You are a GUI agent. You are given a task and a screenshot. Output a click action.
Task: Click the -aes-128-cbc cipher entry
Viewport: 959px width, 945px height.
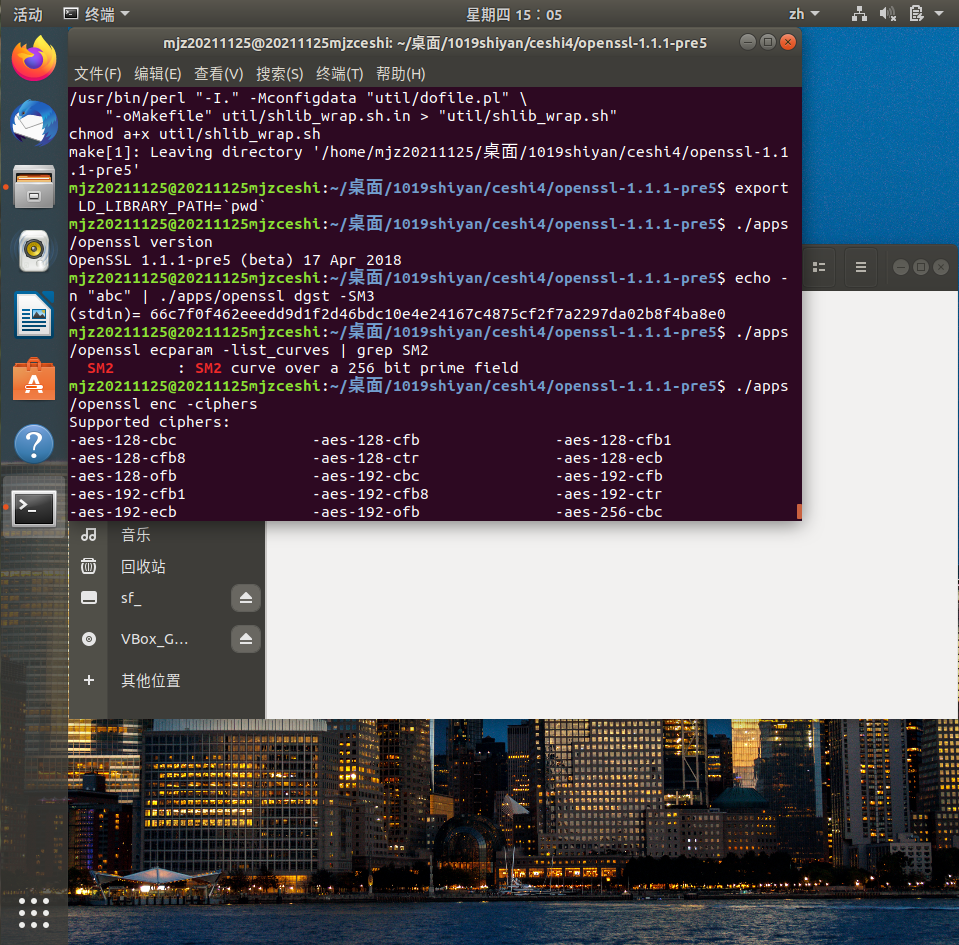(123, 440)
